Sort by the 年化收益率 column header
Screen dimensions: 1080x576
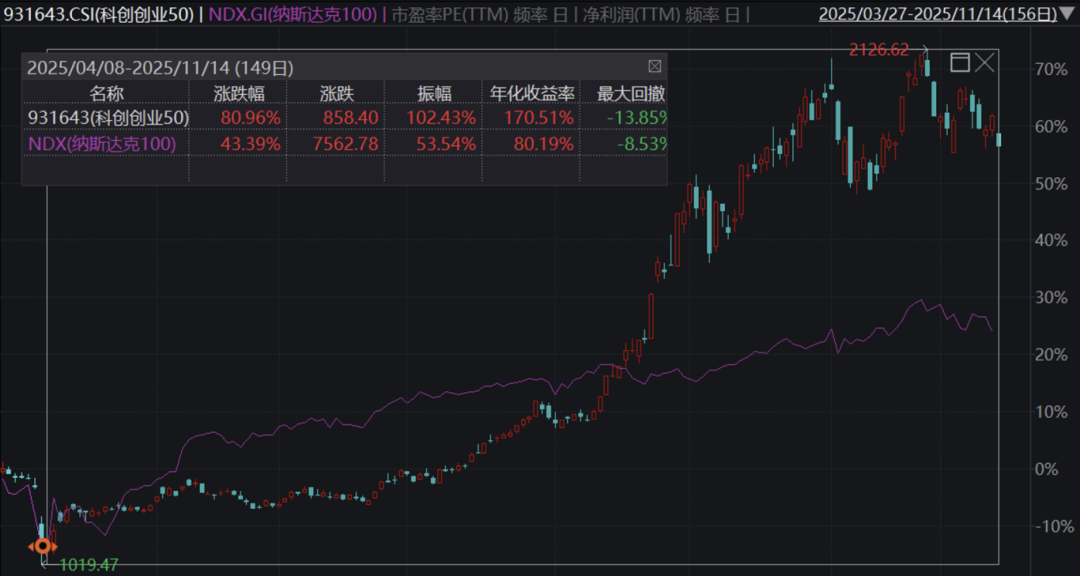(x=532, y=93)
